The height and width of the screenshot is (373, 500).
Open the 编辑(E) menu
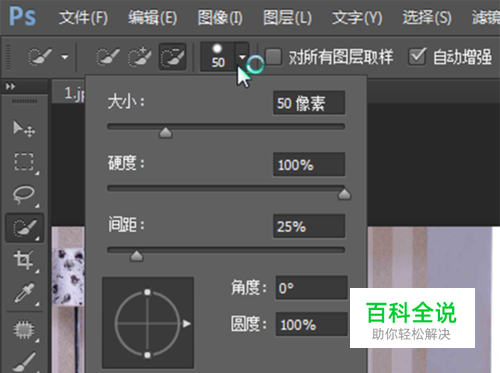(x=153, y=18)
